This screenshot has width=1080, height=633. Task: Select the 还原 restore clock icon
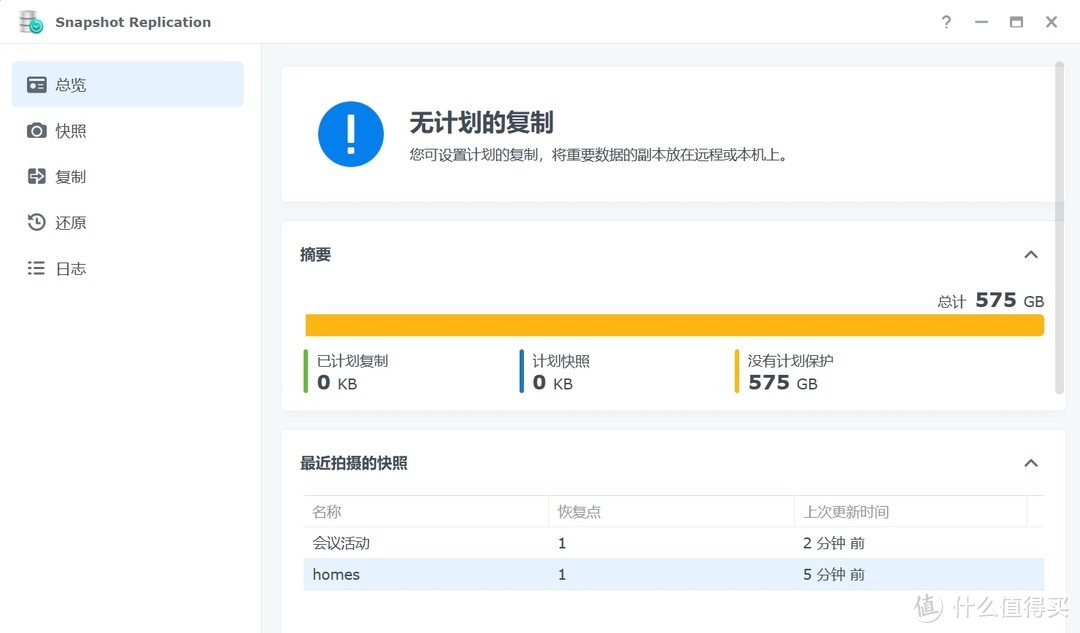(35, 222)
